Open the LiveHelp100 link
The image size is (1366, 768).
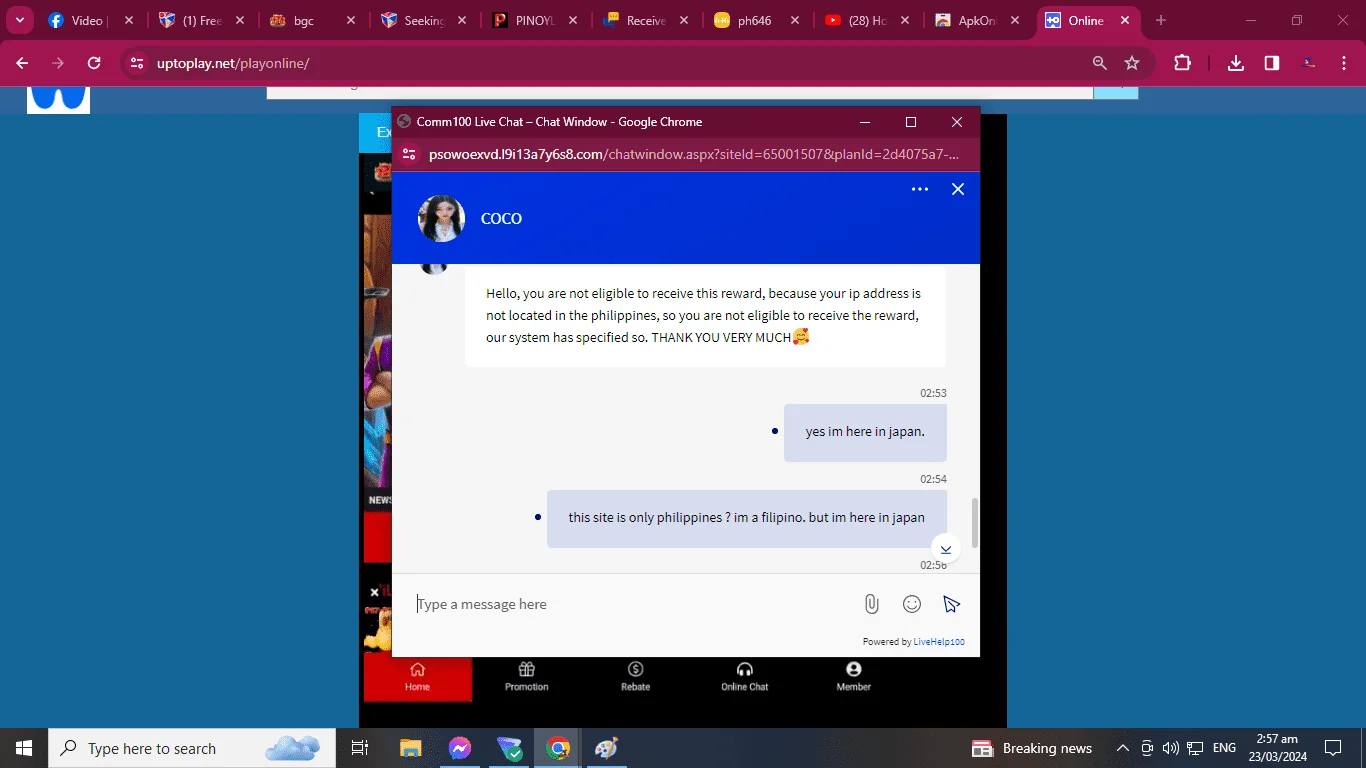point(939,642)
